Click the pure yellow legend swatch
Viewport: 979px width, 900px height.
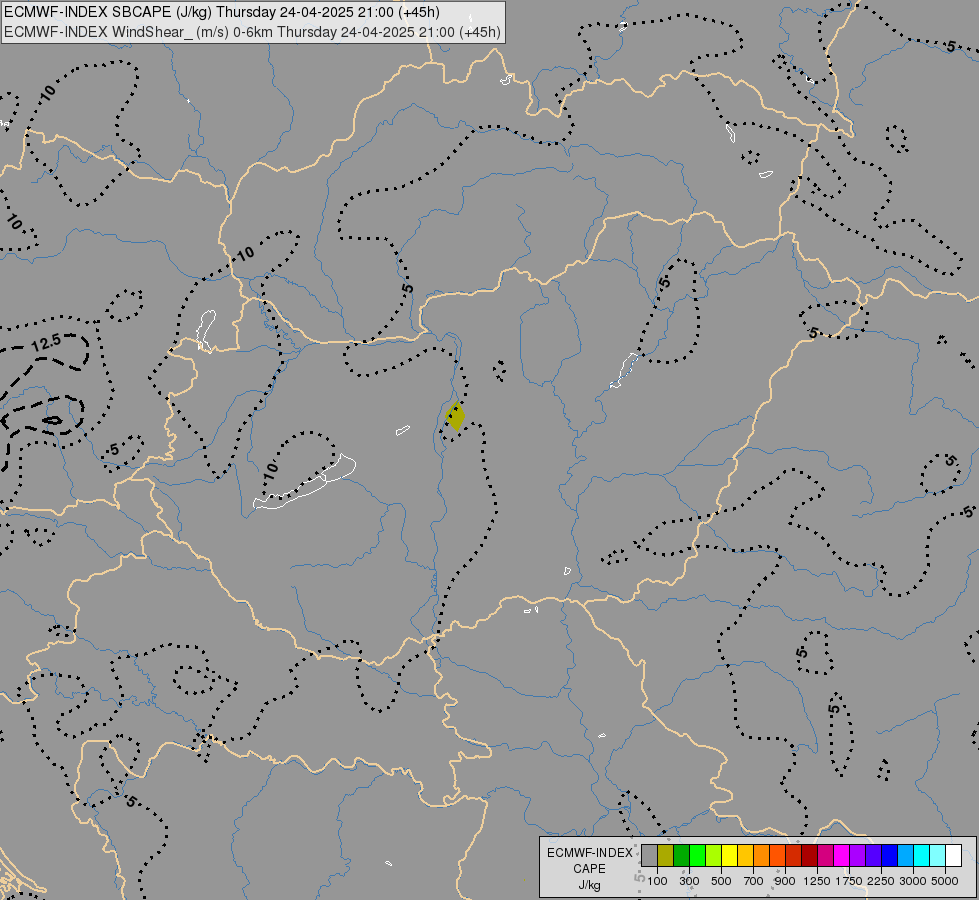tap(729, 856)
